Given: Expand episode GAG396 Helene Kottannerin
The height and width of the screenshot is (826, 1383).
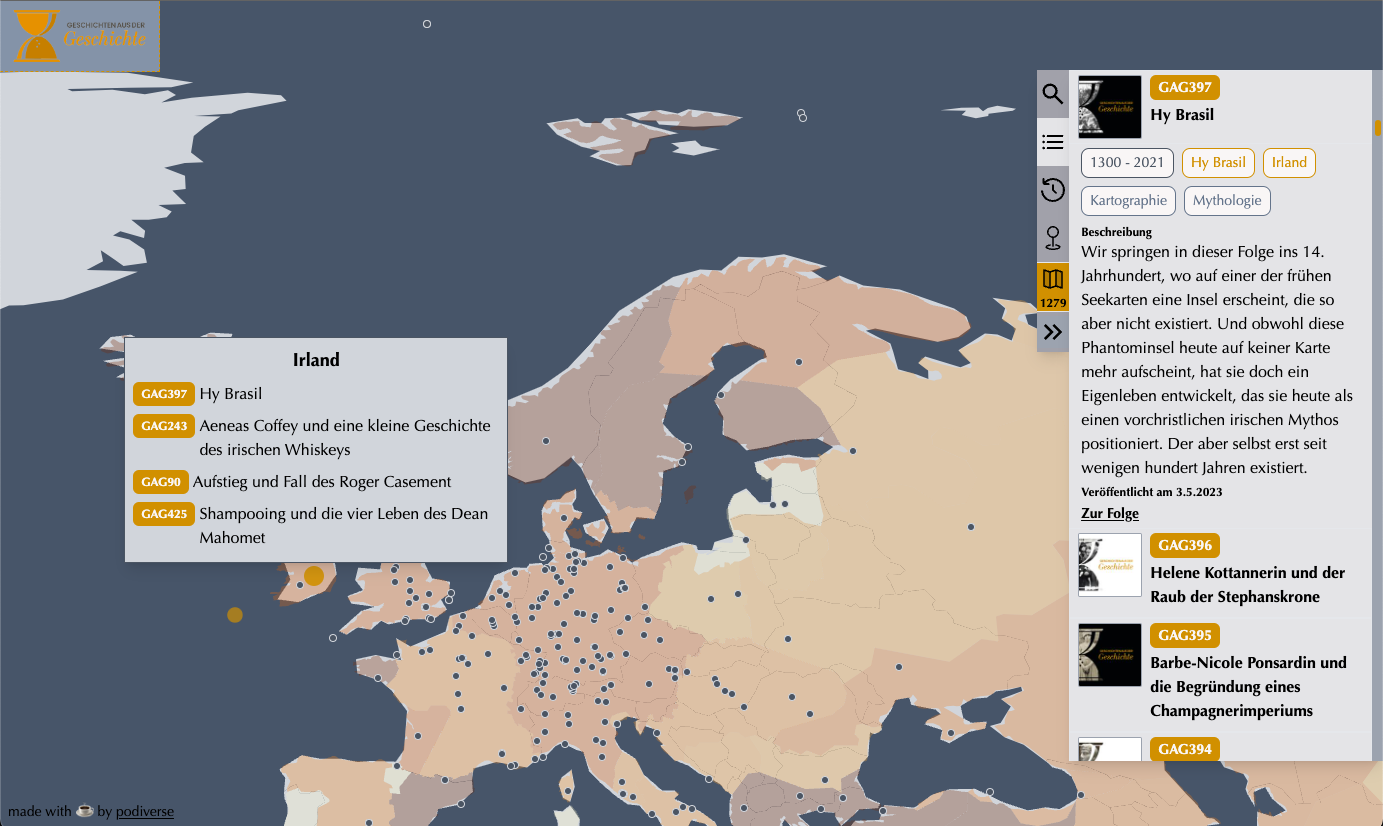Looking at the screenshot, I should pos(1246,584).
